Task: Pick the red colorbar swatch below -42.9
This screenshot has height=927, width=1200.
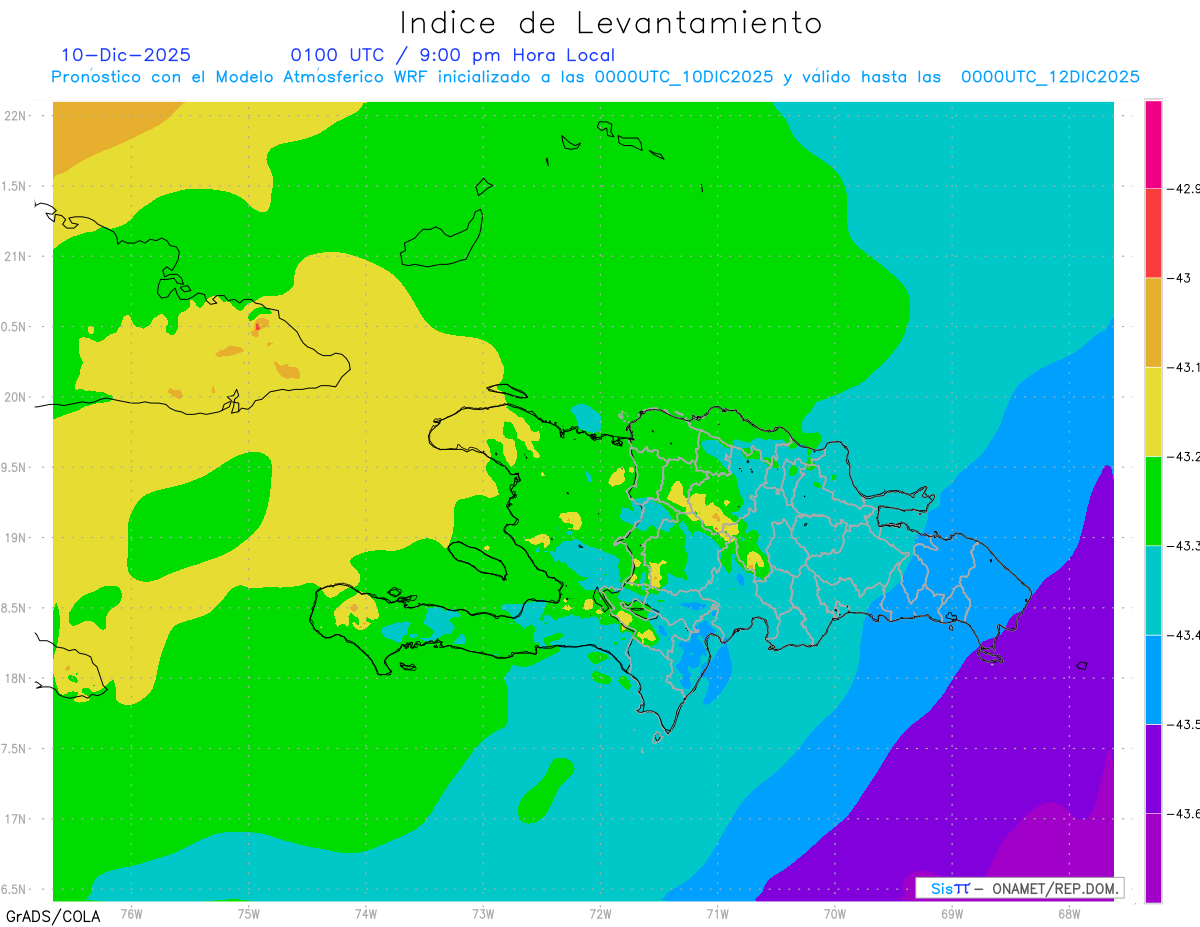Action: tap(1153, 233)
